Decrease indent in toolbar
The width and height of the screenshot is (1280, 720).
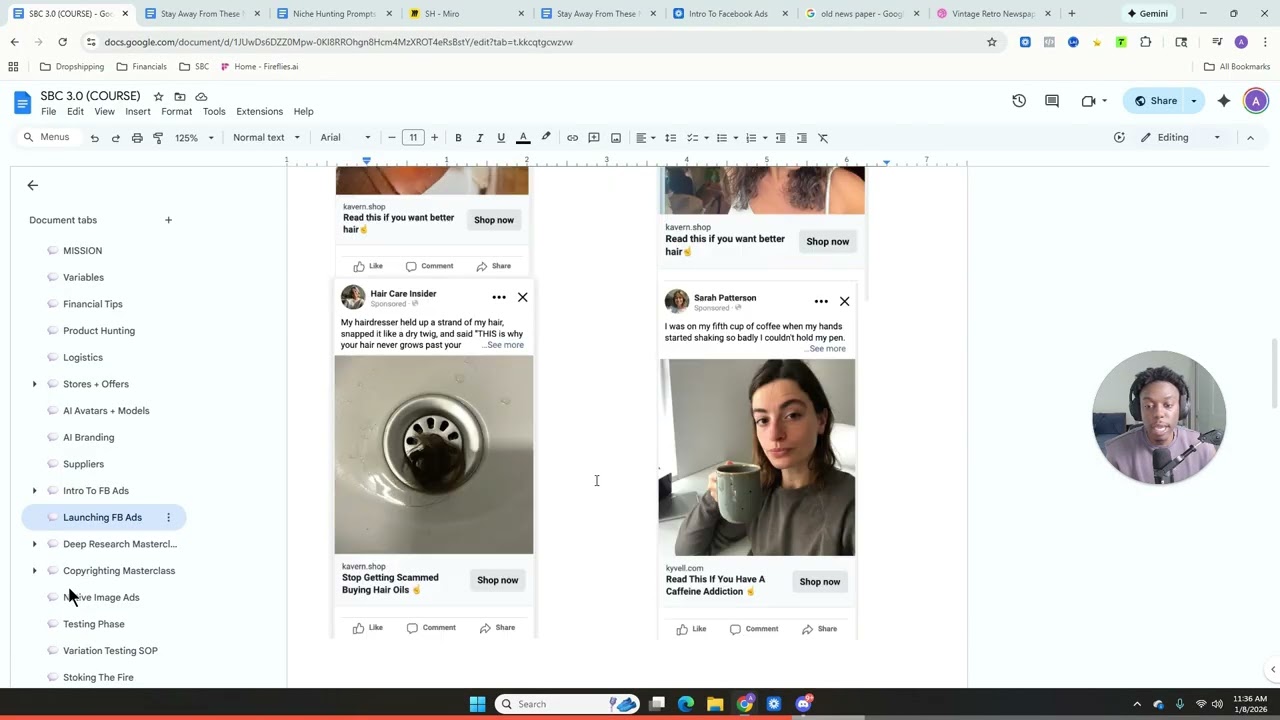(x=780, y=138)
